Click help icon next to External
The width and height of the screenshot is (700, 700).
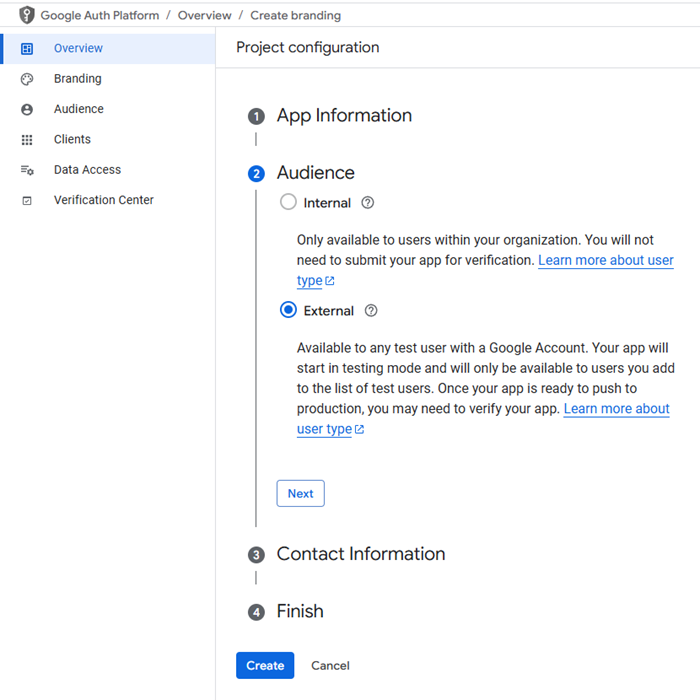coord(371,310)
